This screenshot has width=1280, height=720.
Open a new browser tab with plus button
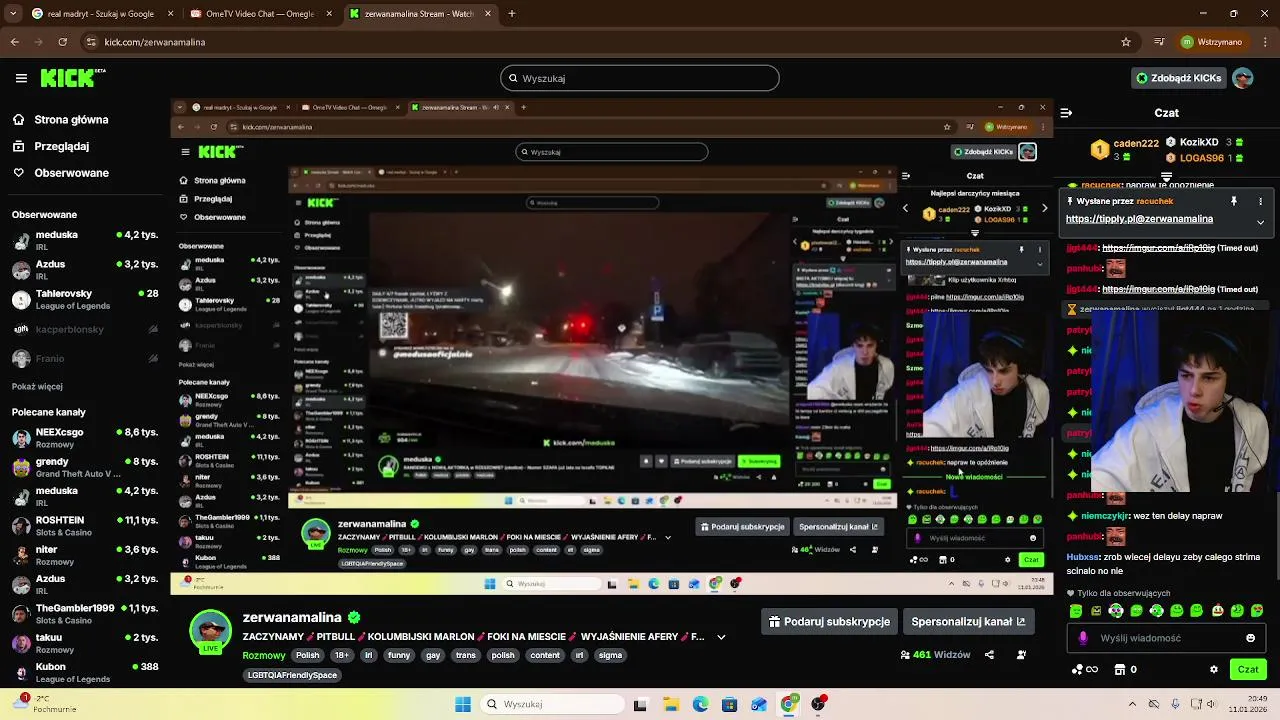tap(512, 14)
